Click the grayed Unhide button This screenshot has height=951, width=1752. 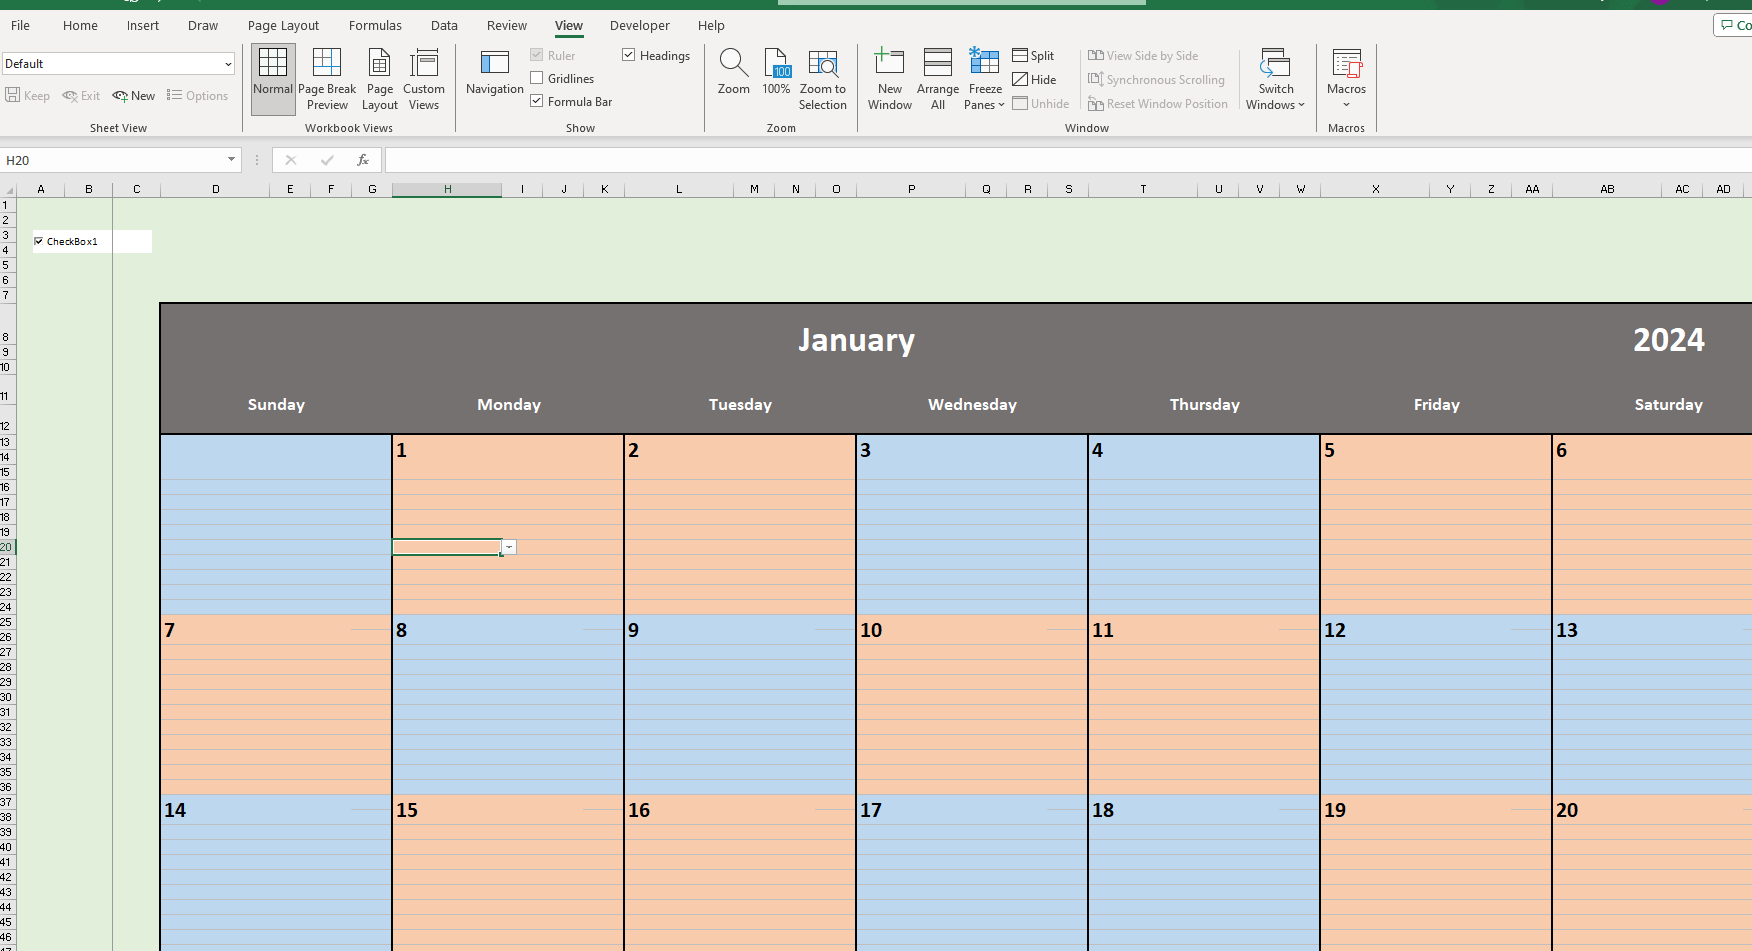point(1041,104)
